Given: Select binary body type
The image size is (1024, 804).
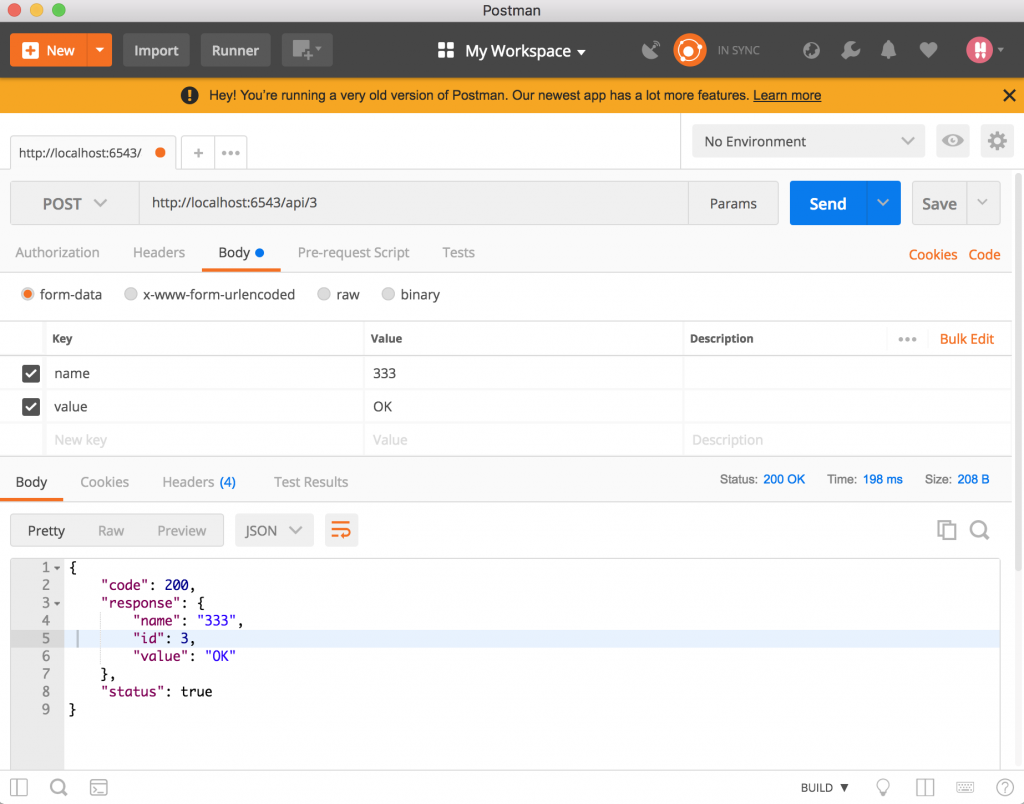Looking at the screenshot, I should click(x=388, y=294).
